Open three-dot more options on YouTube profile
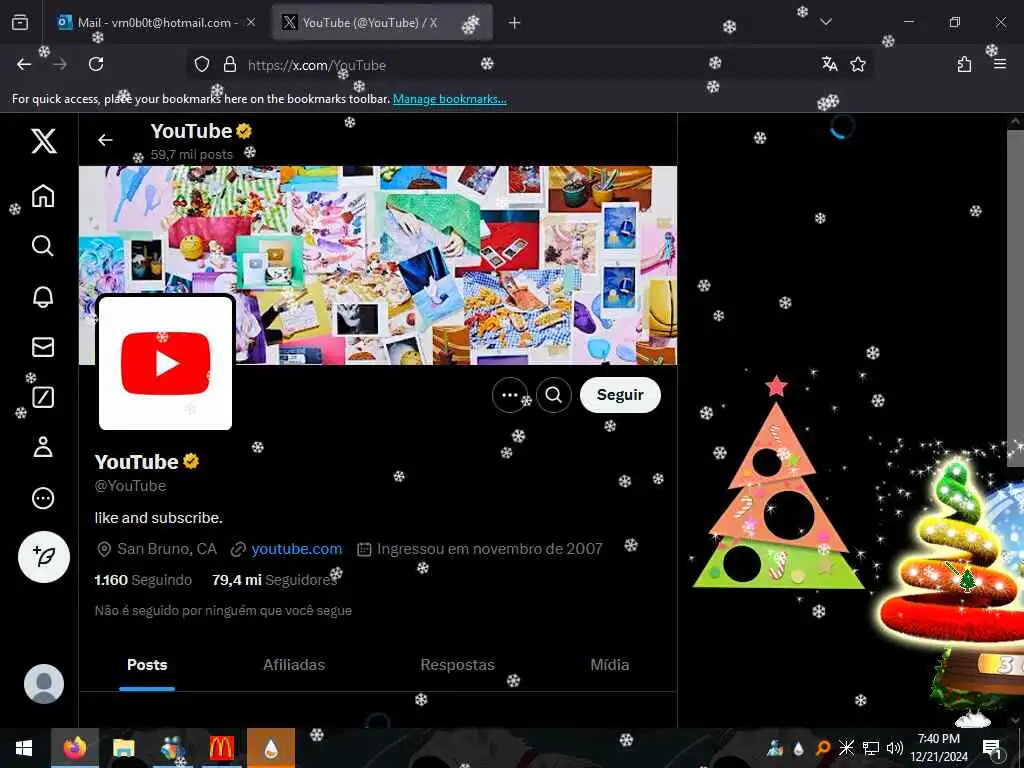Viewport: 1024px width, 768px height. point(510,395)
